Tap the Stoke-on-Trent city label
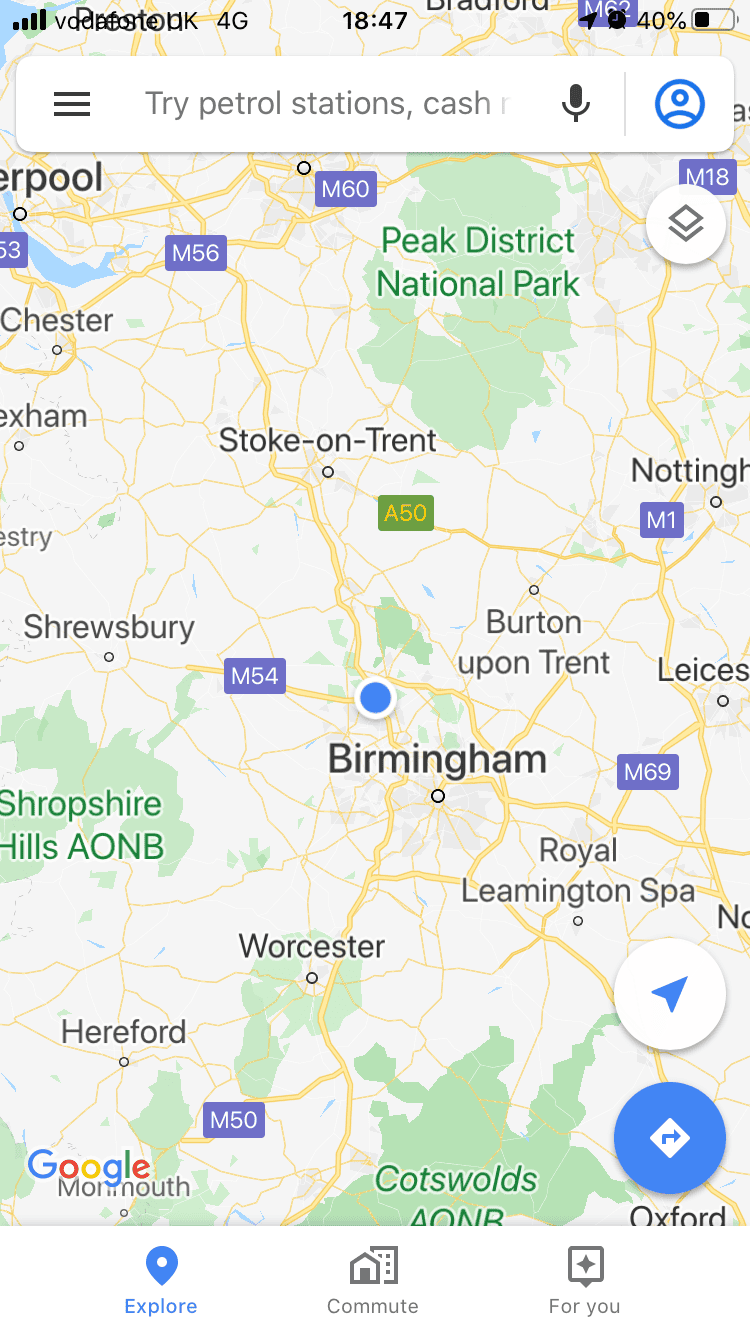The width and height of the screenshot is (750, 1334). point(328,440)
